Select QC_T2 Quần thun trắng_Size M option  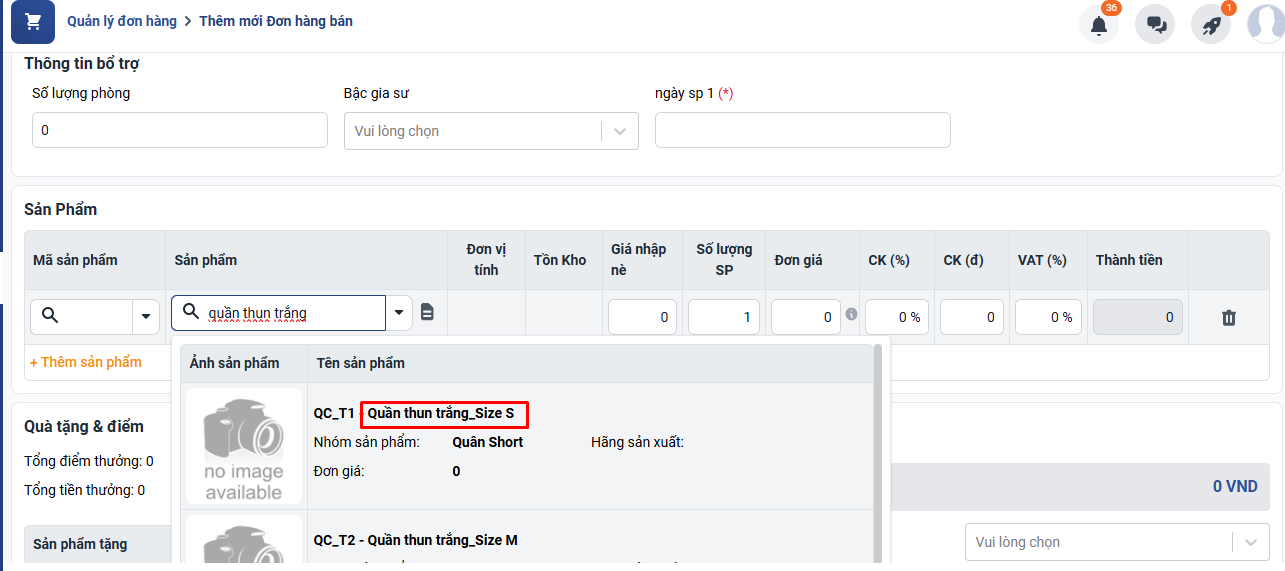(x=416, y=540)
